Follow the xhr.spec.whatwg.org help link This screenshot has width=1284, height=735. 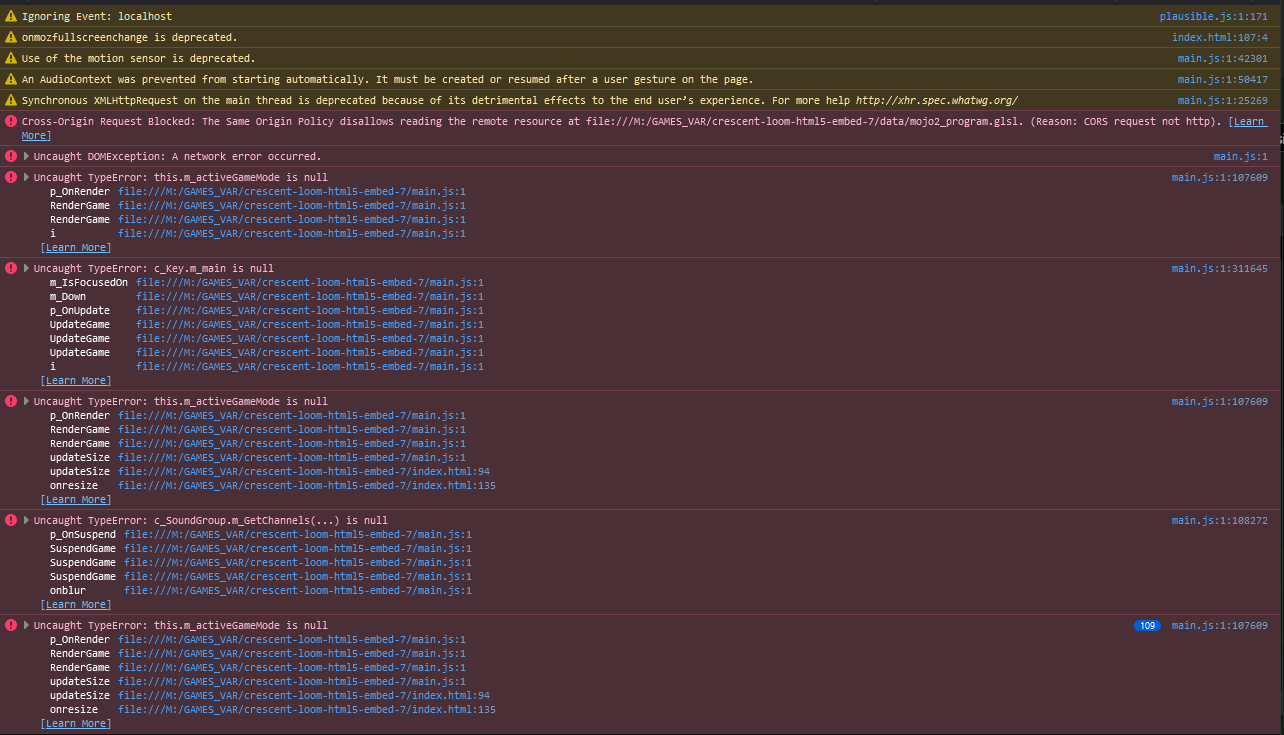[x=937, y=101]
